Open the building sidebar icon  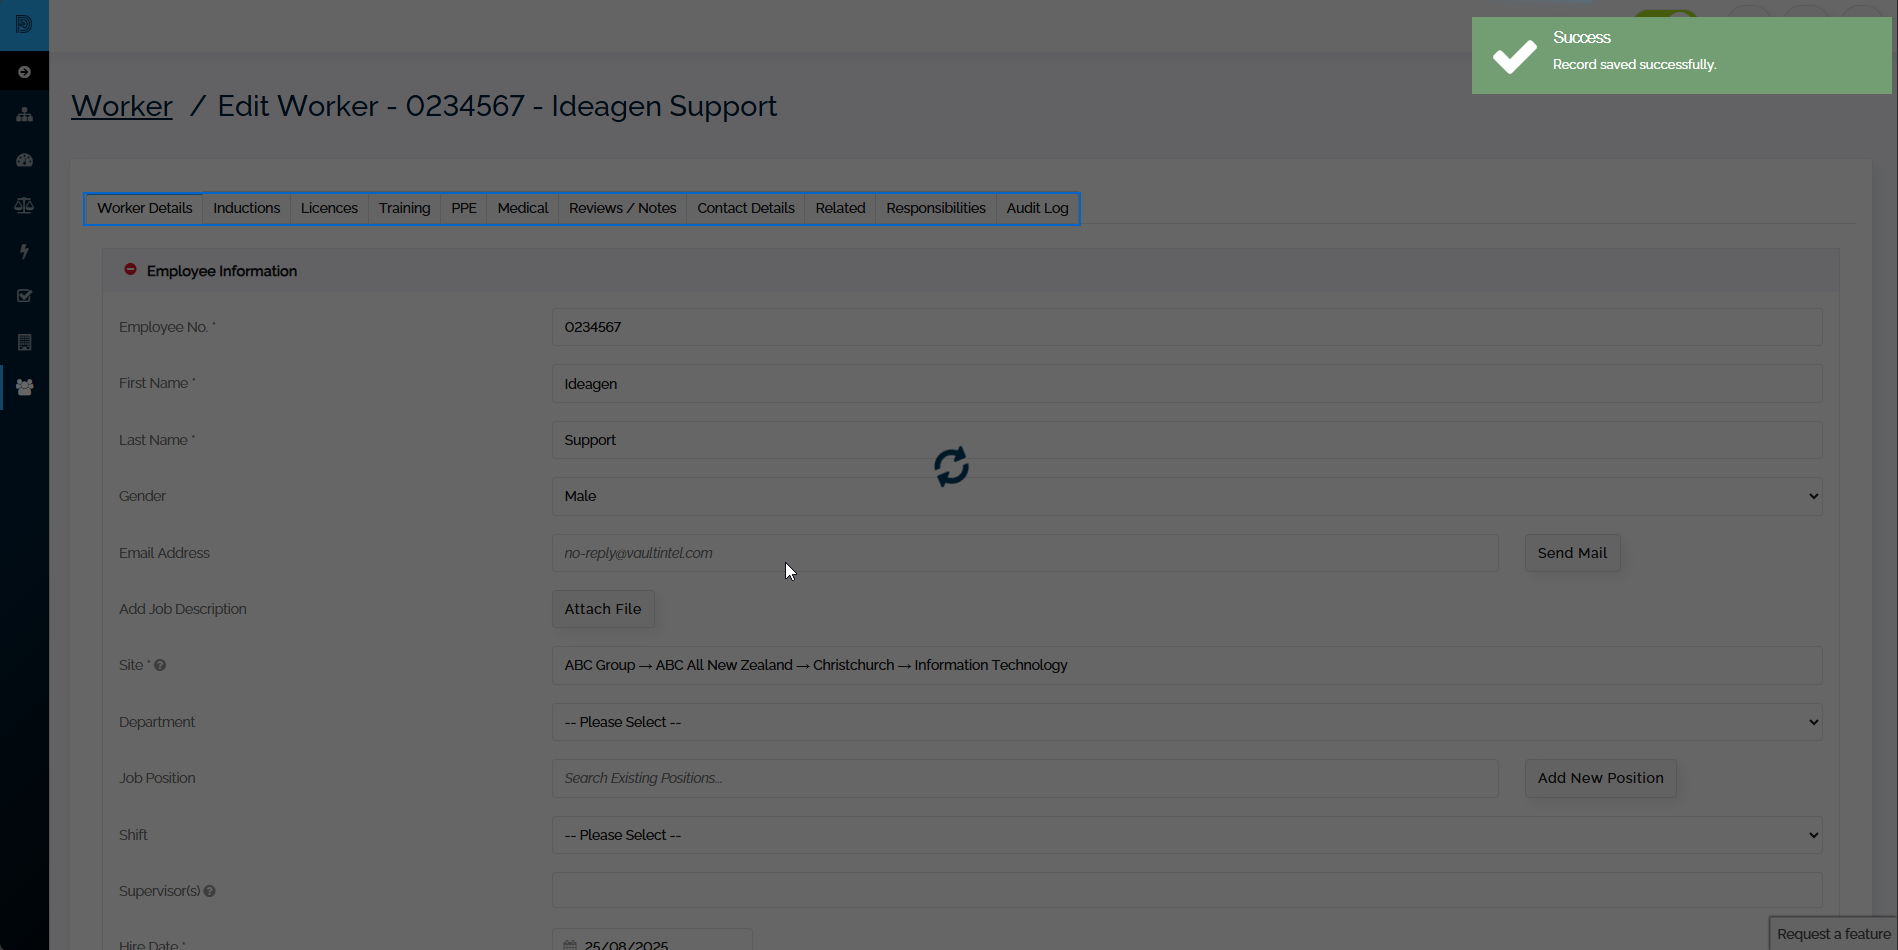[x=24, y=342]
